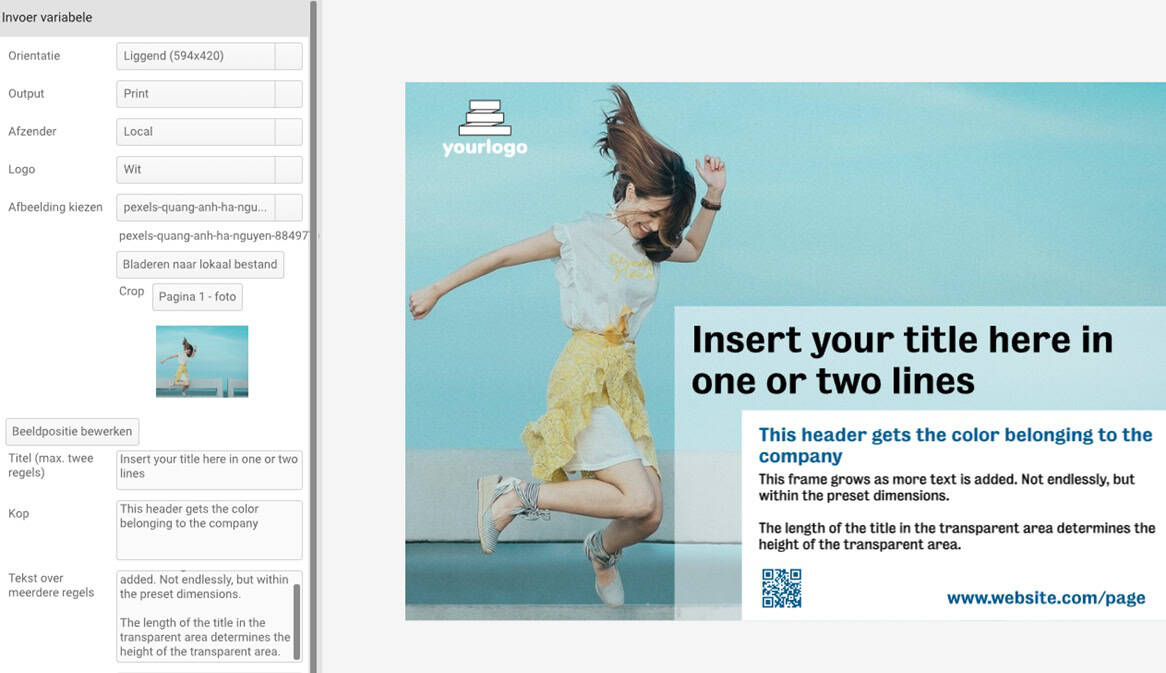Open the Output dropdown set to Print

pos(209,94)
